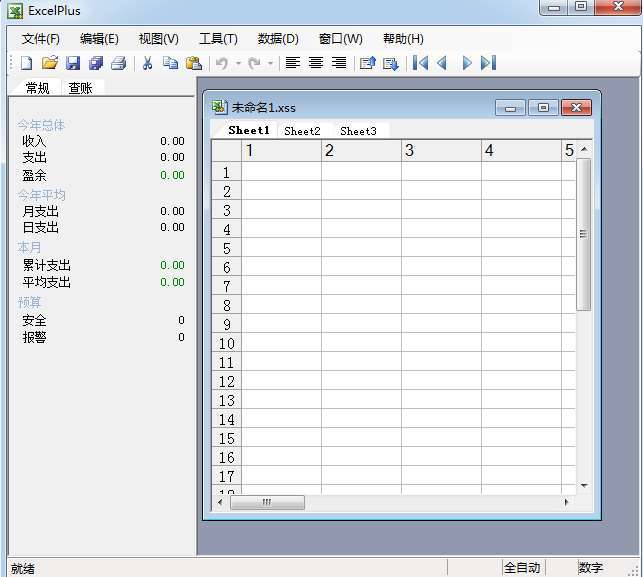Click the Save disk icon
This screenshot has width=643, height=577.
coord(72,63)
